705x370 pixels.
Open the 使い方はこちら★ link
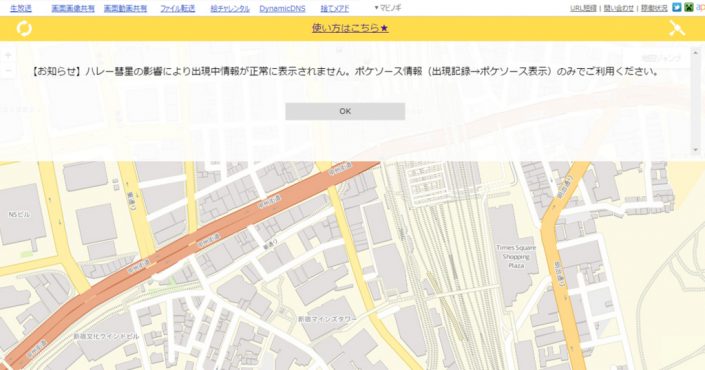click(x=350, y=28)
